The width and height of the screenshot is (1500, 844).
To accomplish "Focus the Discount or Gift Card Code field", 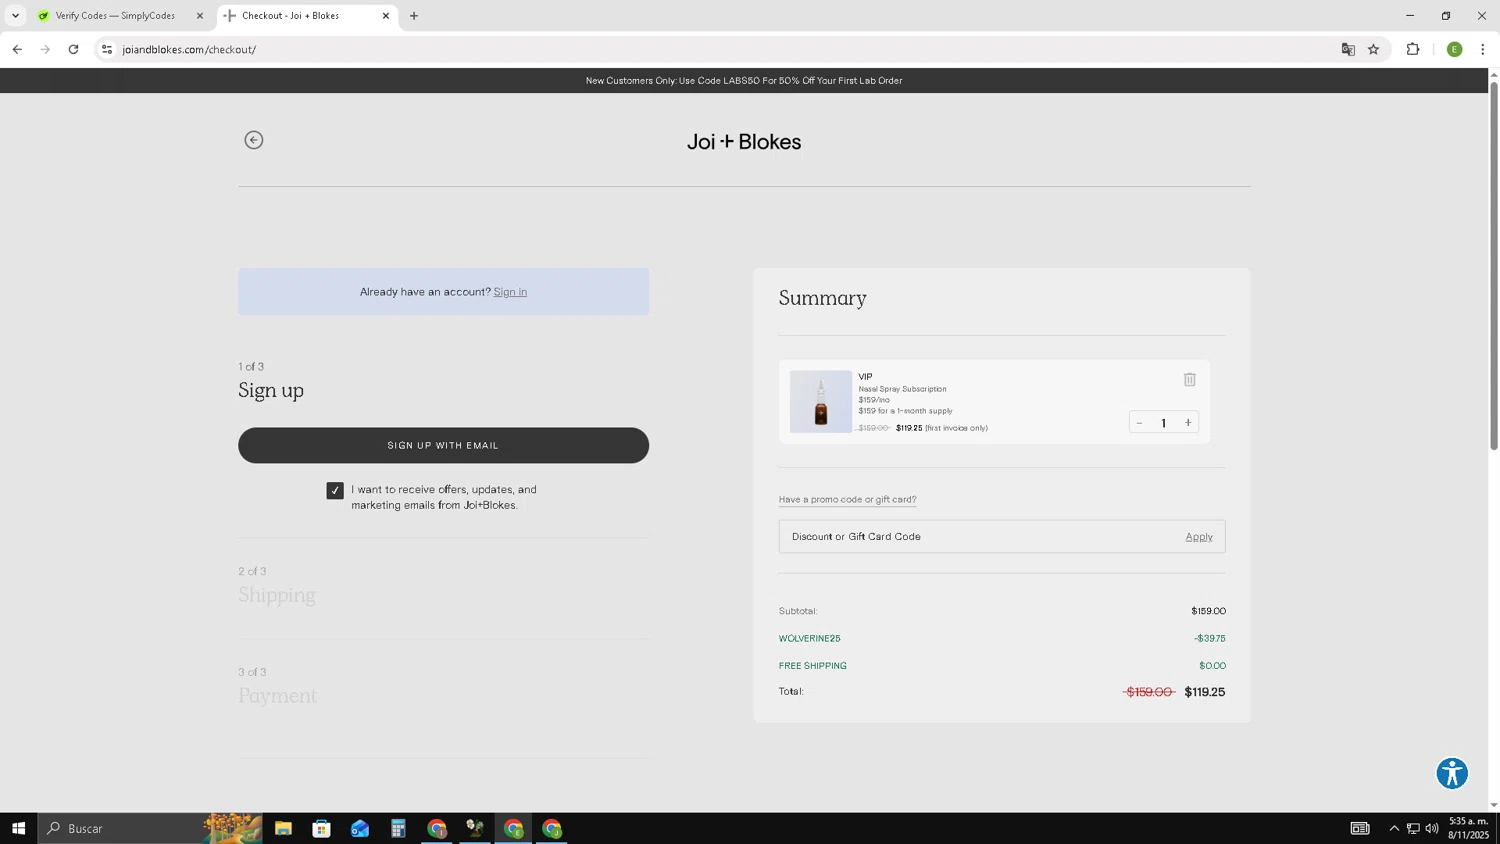I will [x=980, y=537].
